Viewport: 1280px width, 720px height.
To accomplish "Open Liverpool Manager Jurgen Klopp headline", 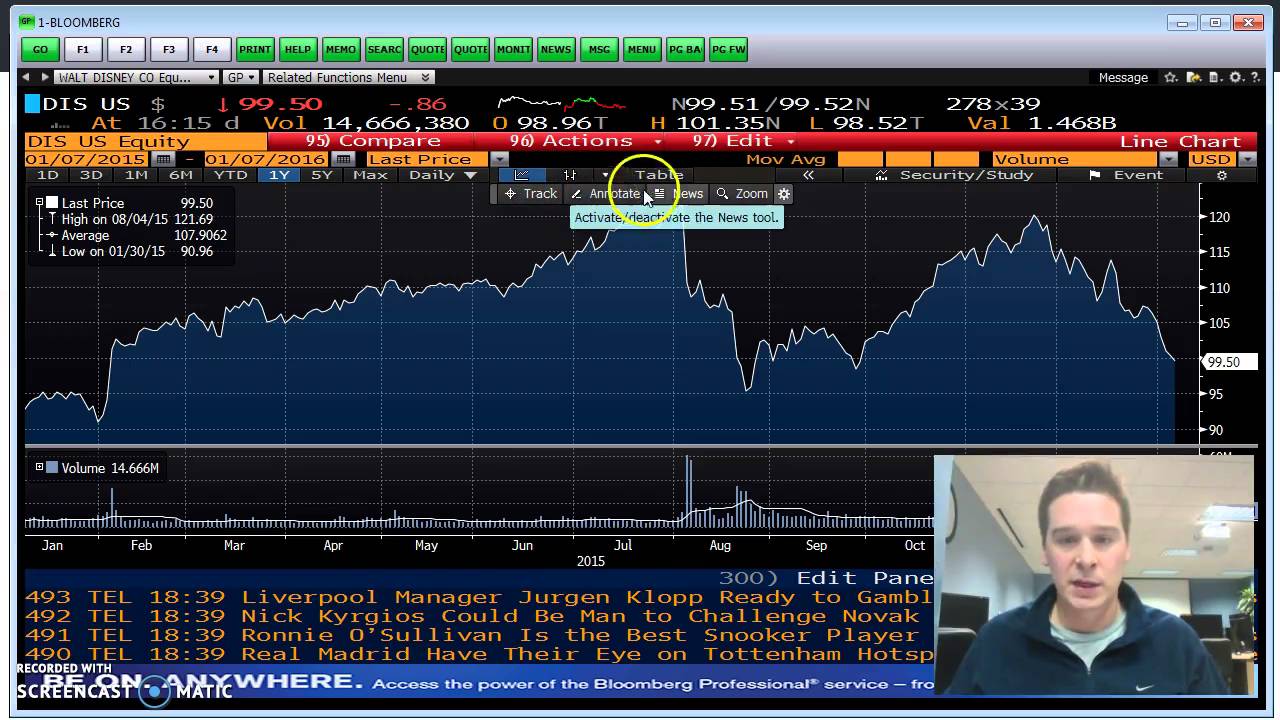I will (x=480, y=597).
